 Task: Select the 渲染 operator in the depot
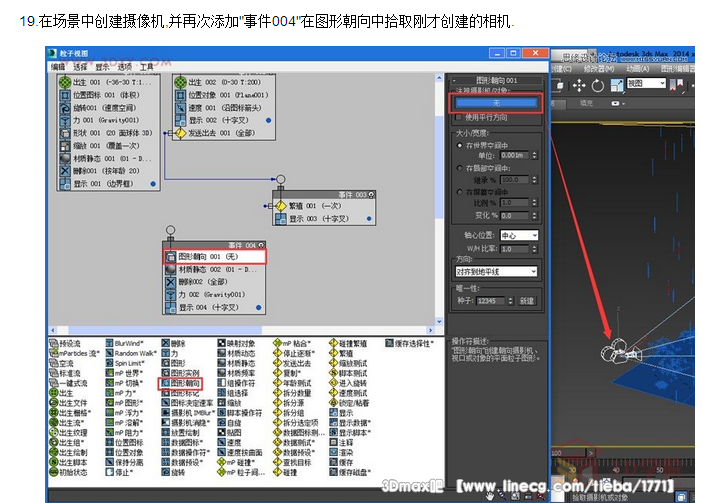(x=341, y=452)
